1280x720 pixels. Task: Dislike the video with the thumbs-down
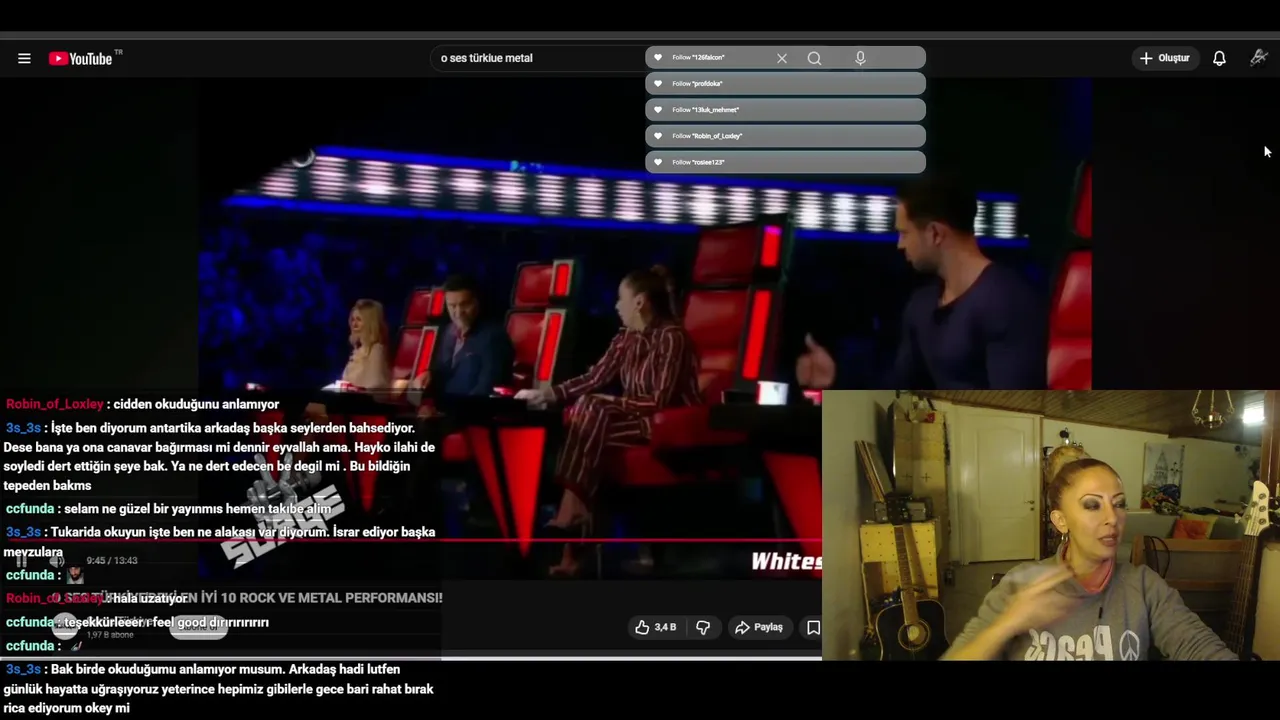(703, 627)
